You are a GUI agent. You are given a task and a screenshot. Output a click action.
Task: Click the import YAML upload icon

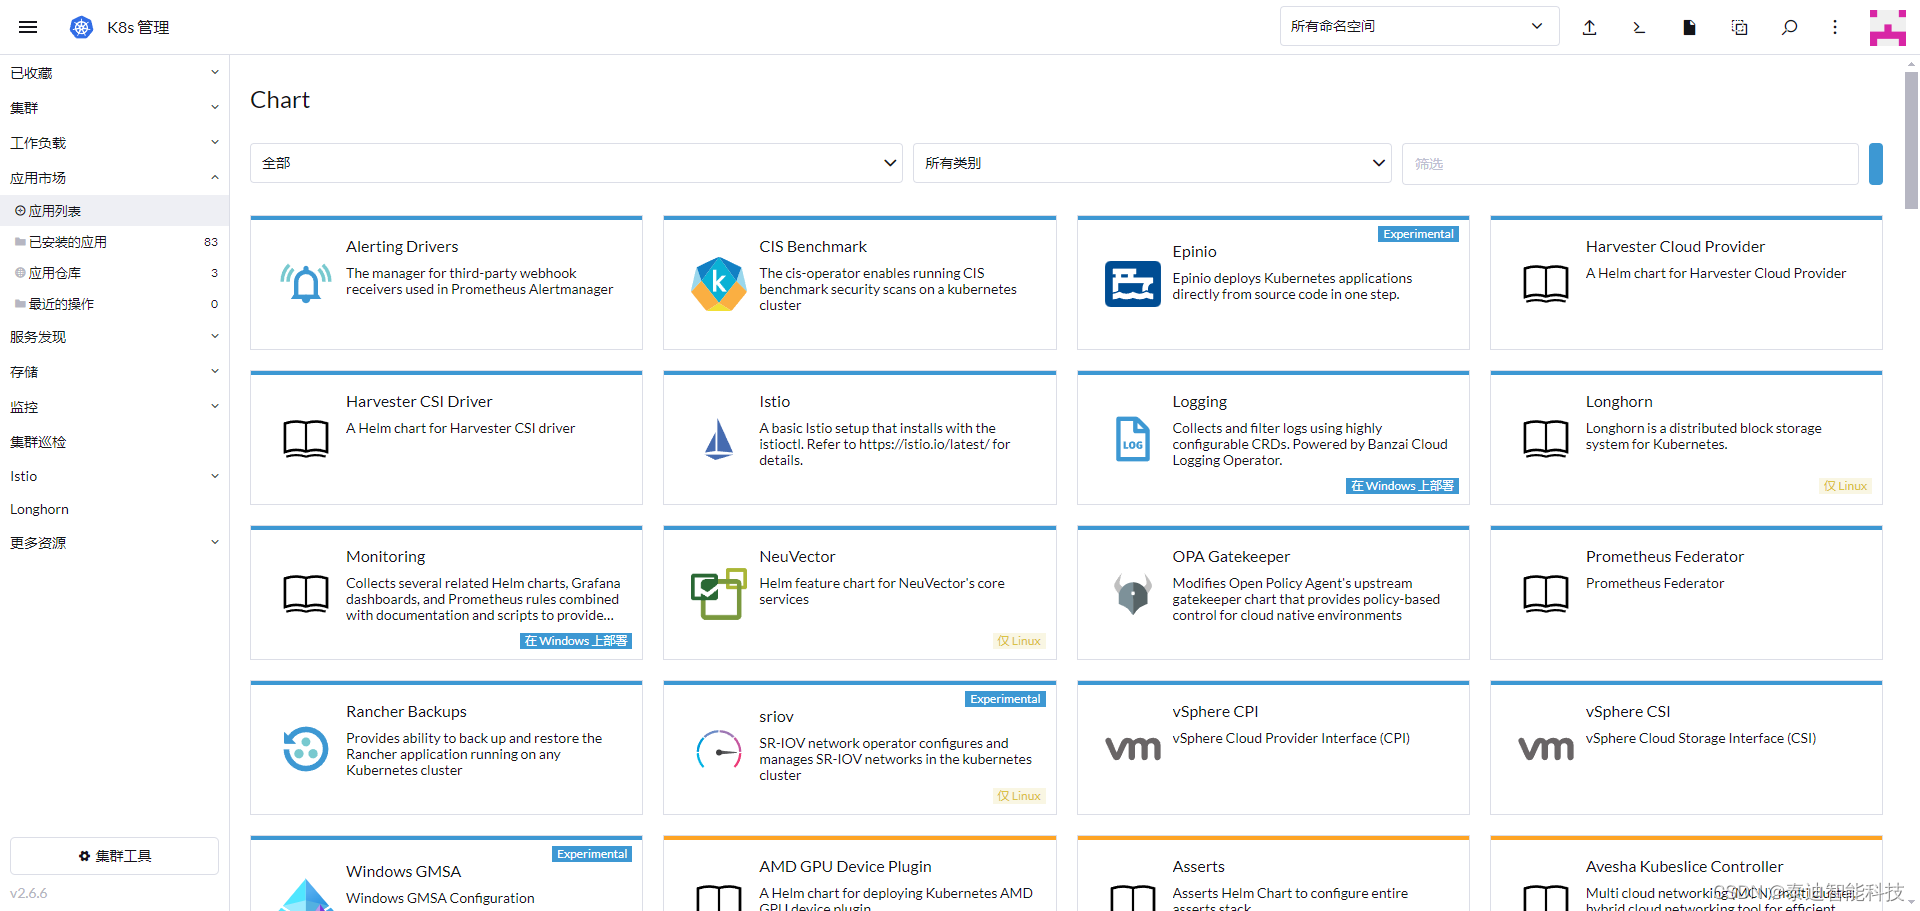click(x=1589, y=27)
